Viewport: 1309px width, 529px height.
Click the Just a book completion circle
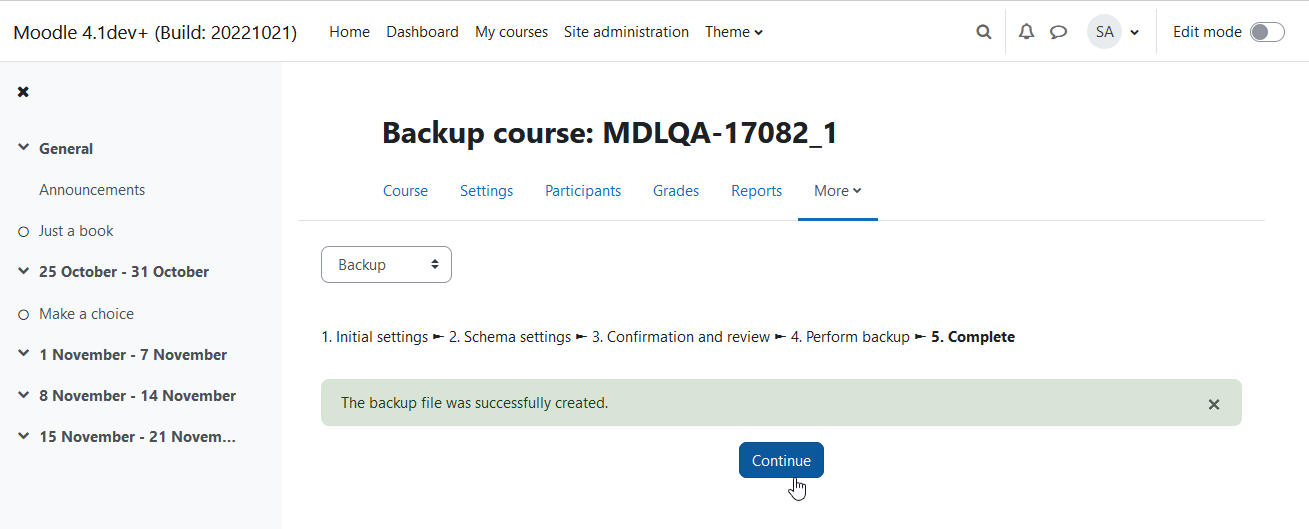click(x=24, y=232)
